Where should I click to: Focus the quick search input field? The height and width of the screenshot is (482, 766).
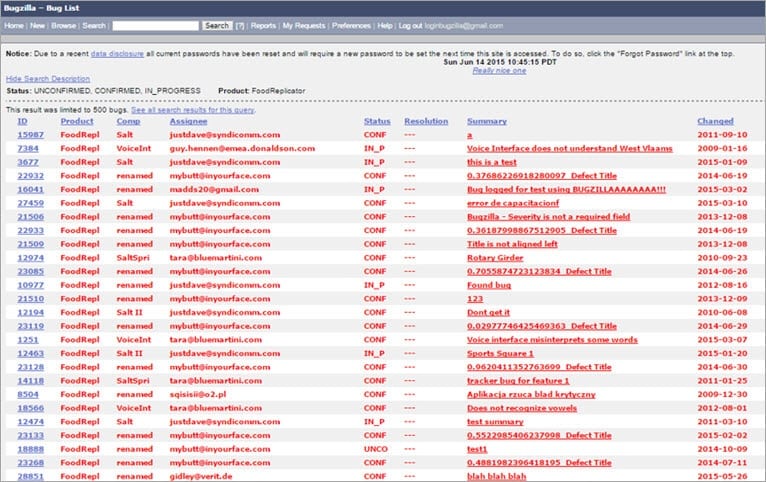[155, 25]
